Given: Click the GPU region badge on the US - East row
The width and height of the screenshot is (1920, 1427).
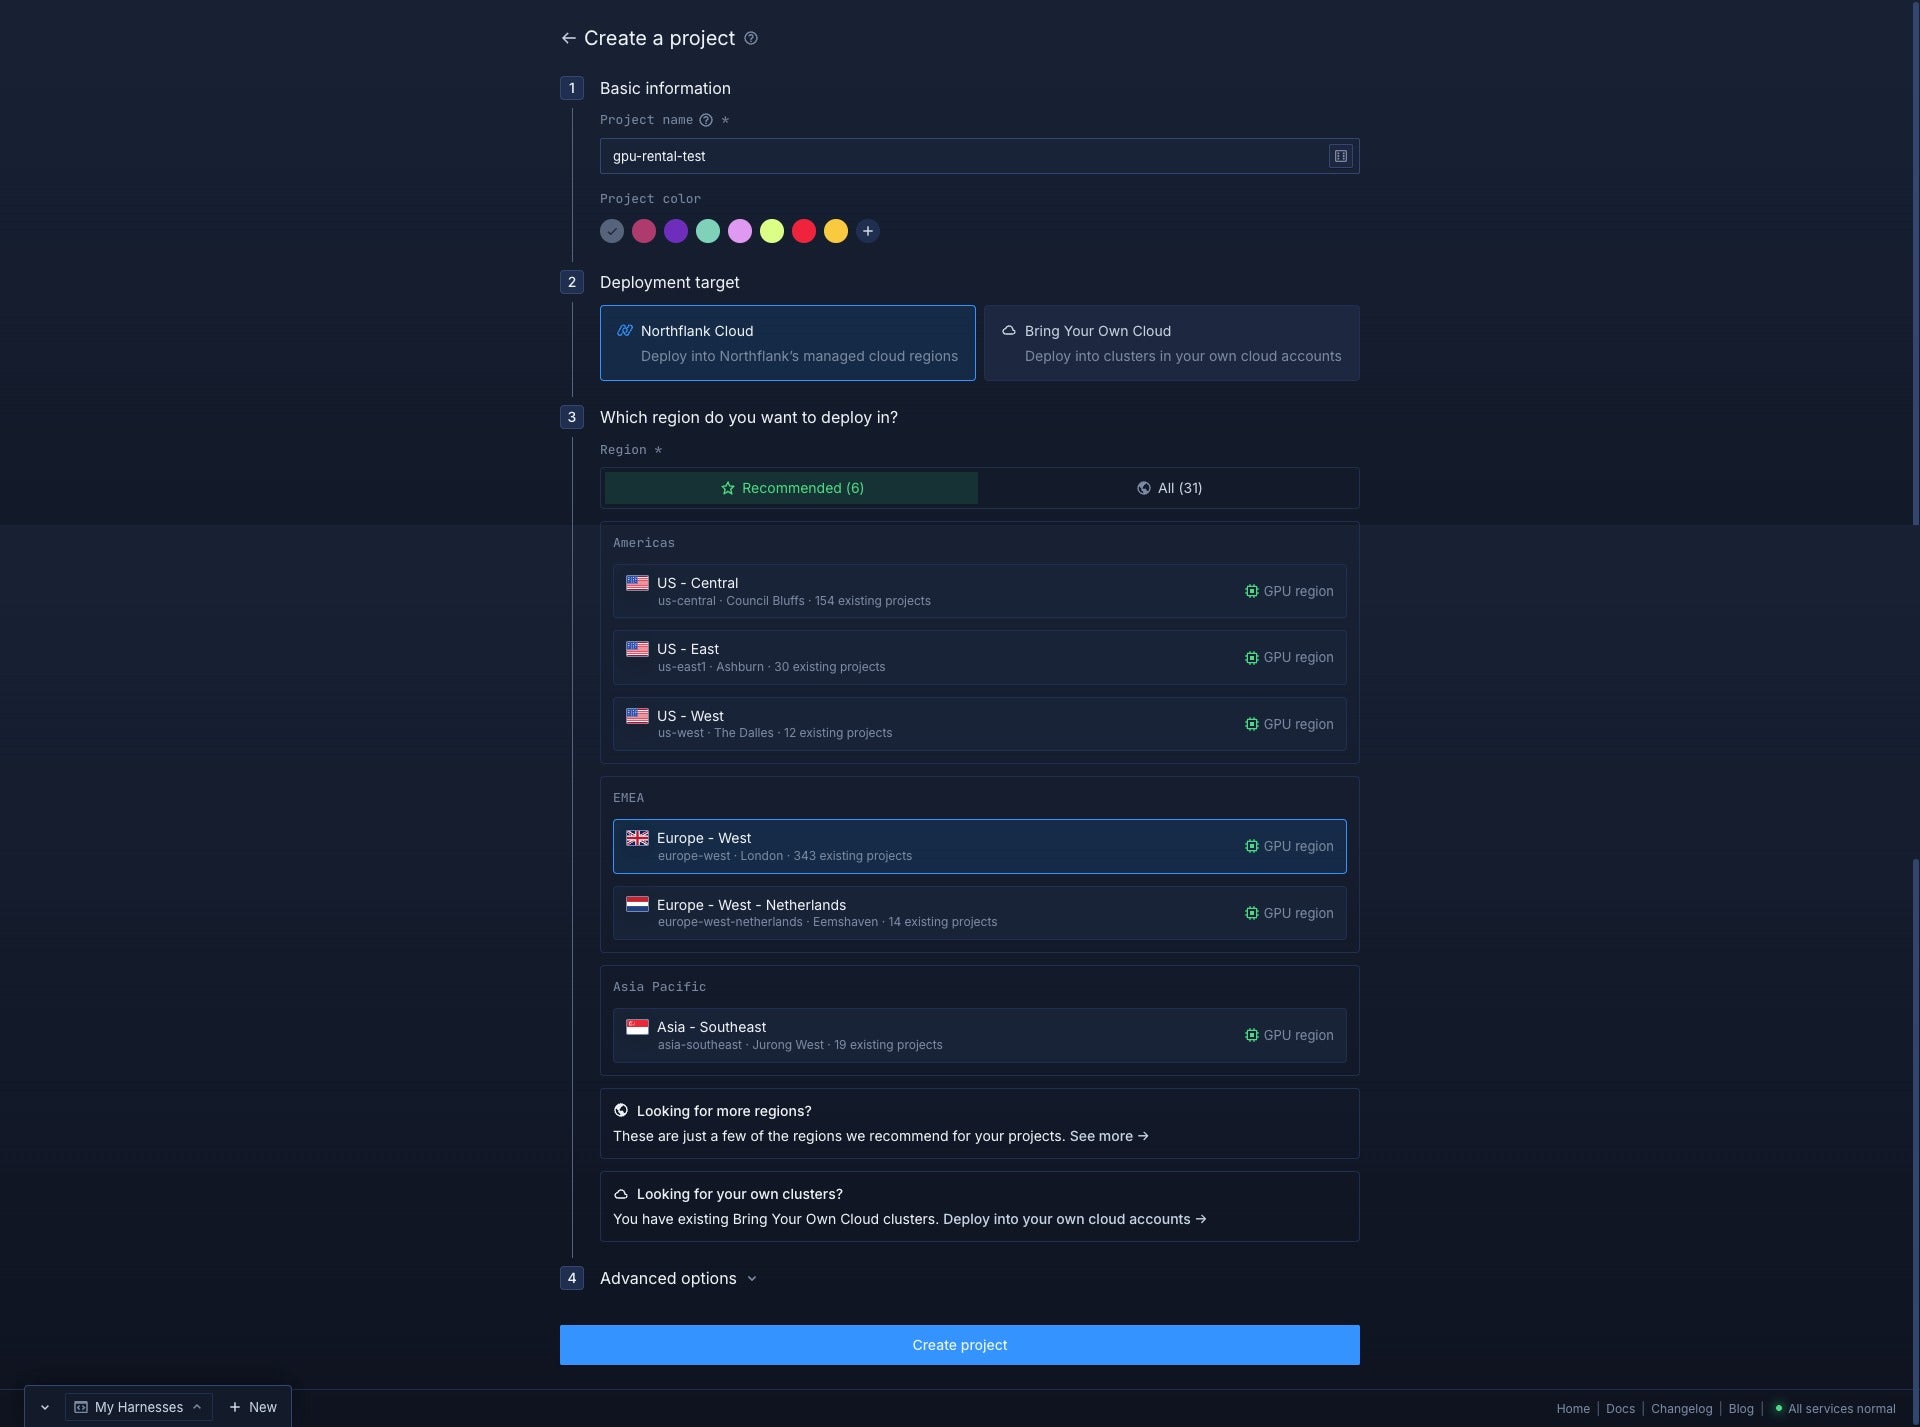Looking at the screenshot, I should (x=1289, y=657).
